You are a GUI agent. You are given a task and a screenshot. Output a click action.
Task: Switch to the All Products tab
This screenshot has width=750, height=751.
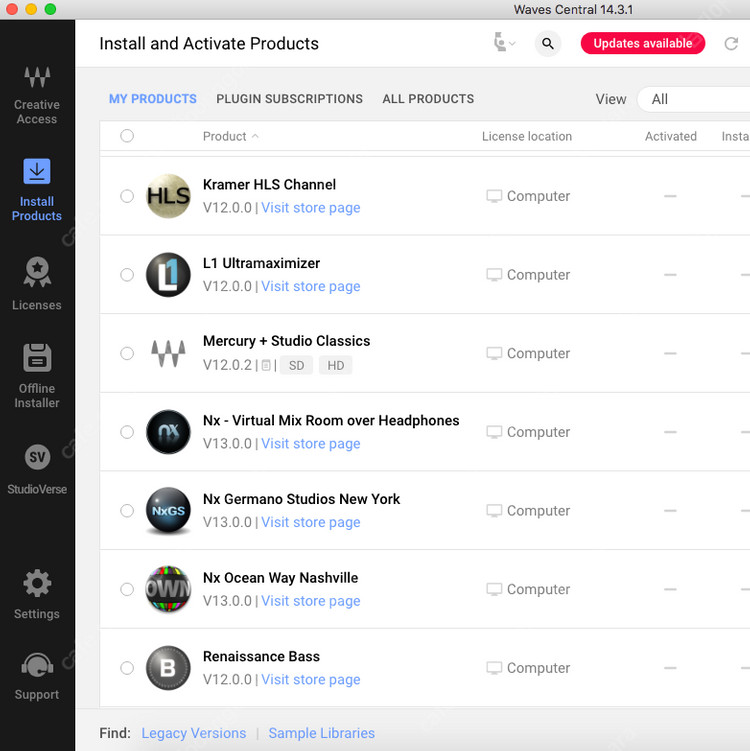coord(428,99)
